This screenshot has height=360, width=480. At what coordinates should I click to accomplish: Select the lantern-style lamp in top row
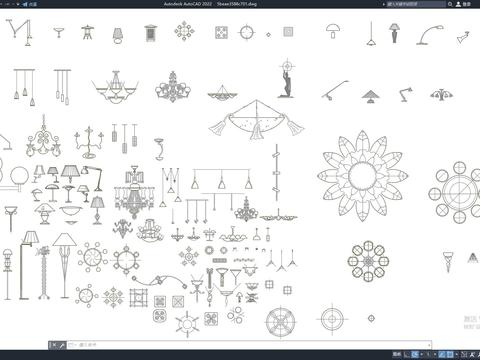pyautogui.click(x=151, y=33)
